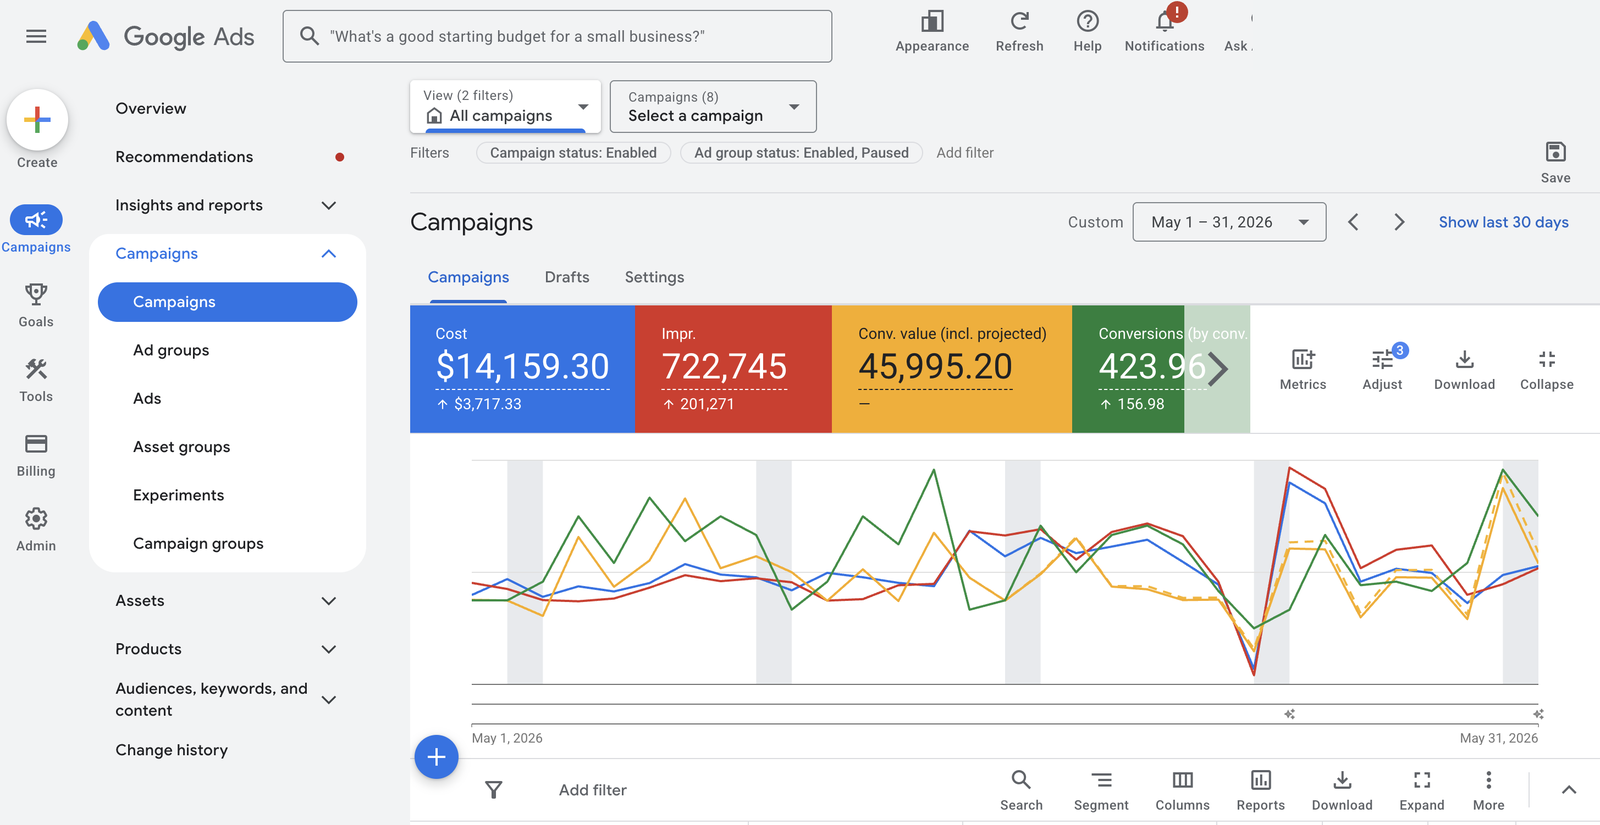Click Ad group status: Enabled, Paused chip
The height and width of the screenshot is (825, 1600).
(x=801, y=153)
